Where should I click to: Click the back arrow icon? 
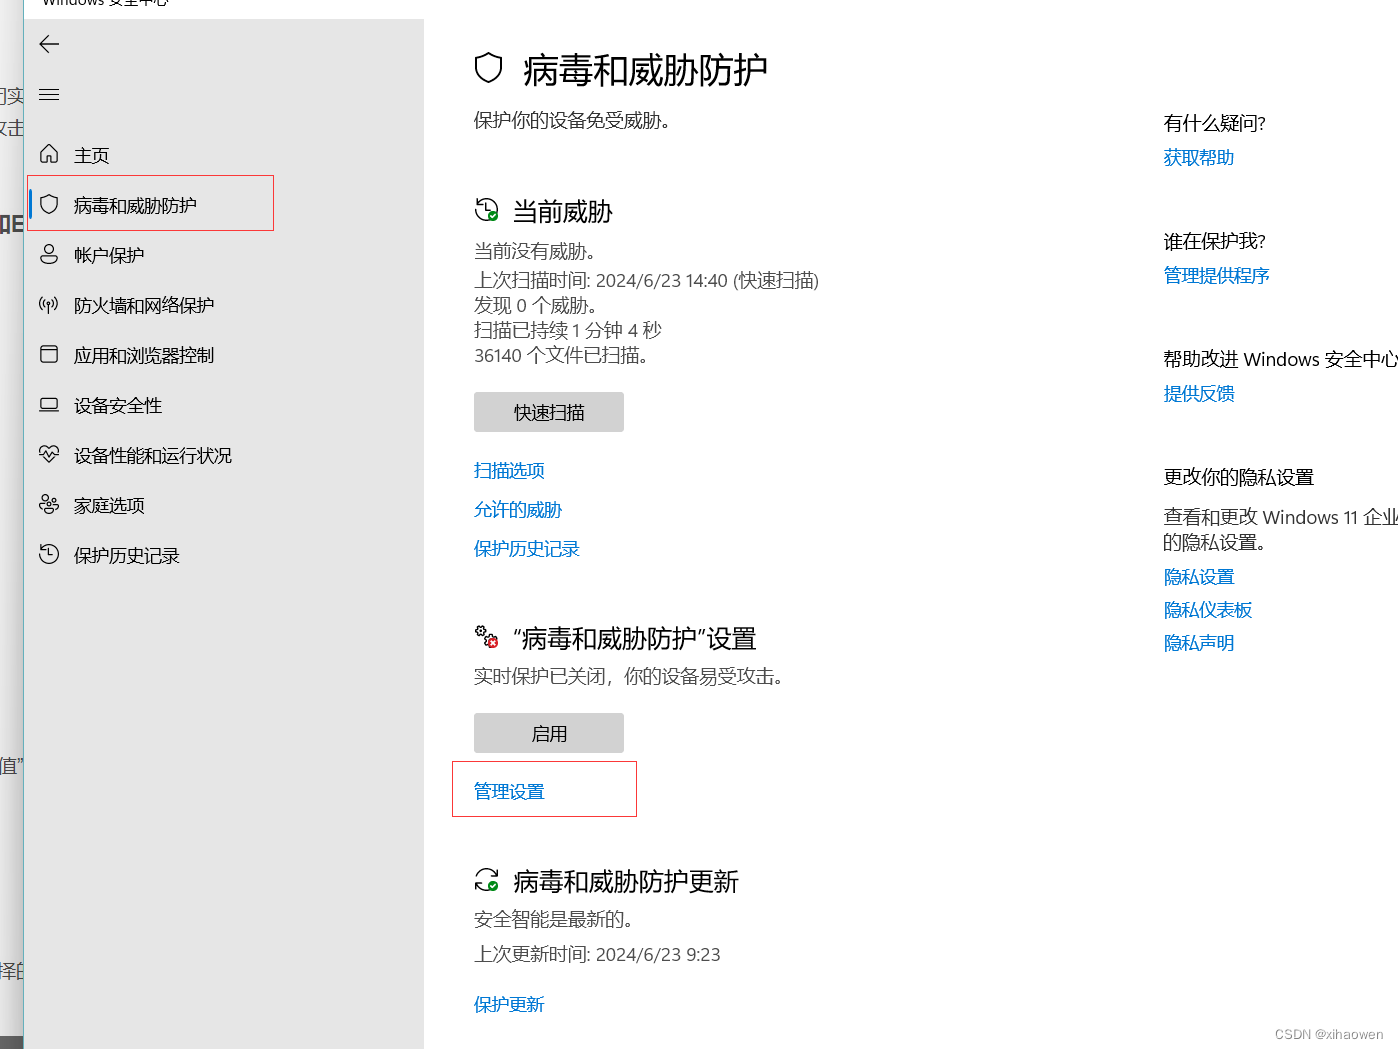[x=49, y=44]
